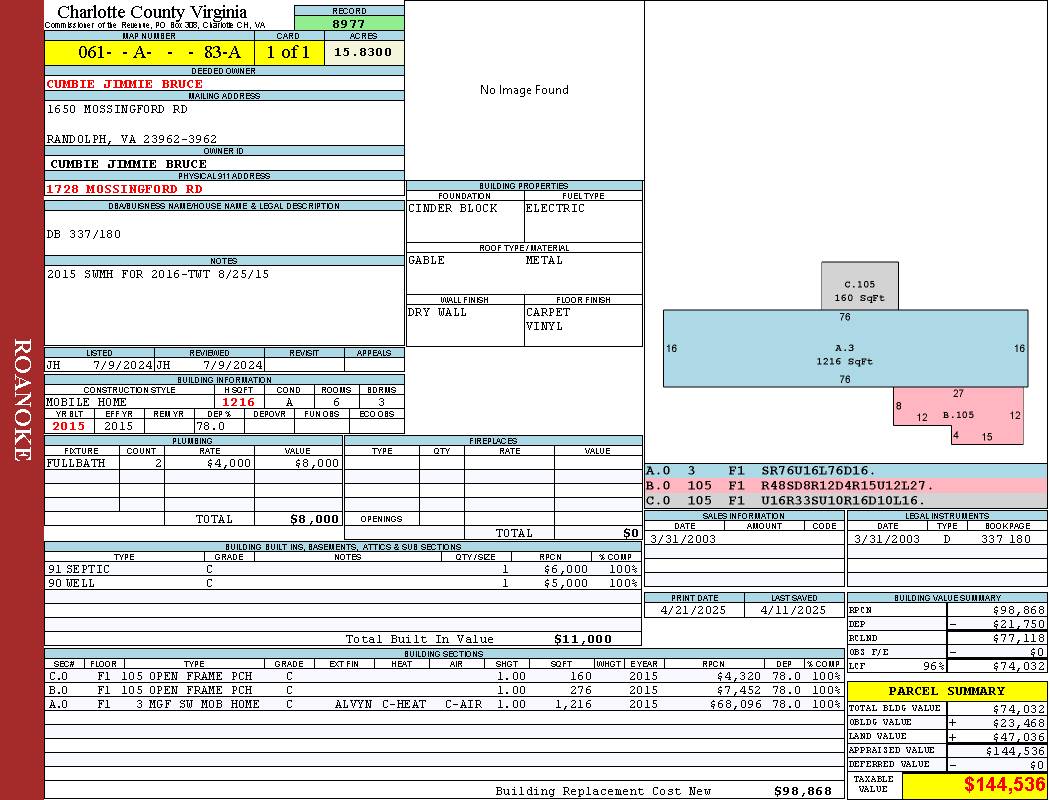Click the pink B.0 sketch legend row
The height and width of the screenshot is (800, 1050).
pos(845,485)
